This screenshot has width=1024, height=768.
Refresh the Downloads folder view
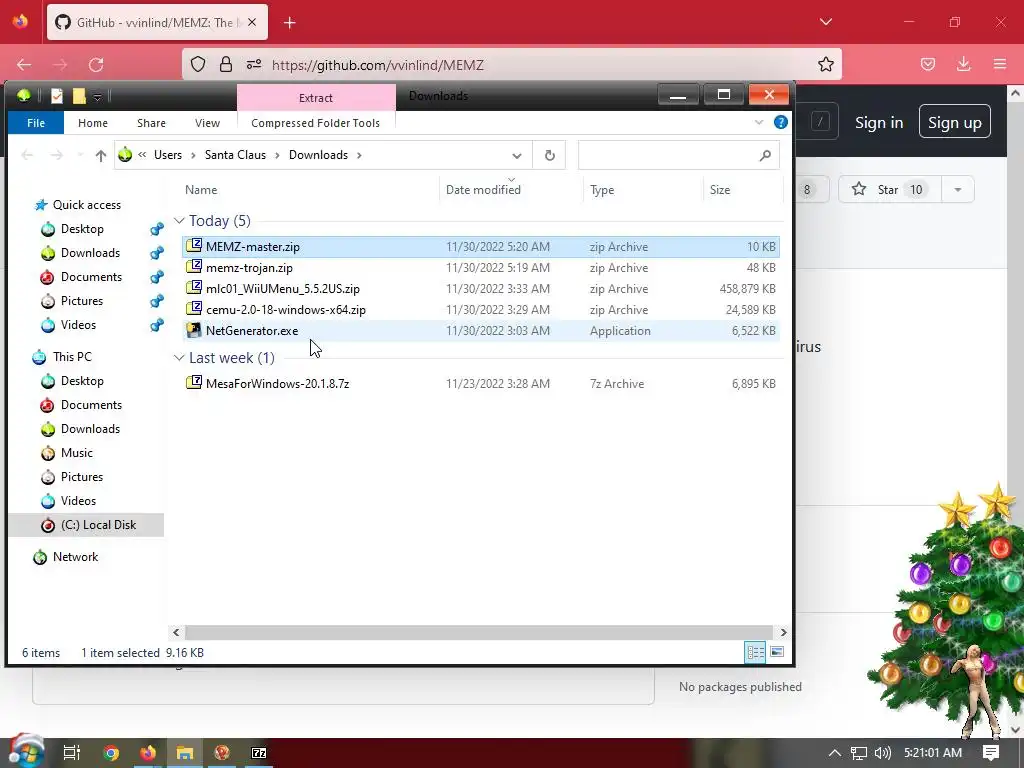coord(550,155)
